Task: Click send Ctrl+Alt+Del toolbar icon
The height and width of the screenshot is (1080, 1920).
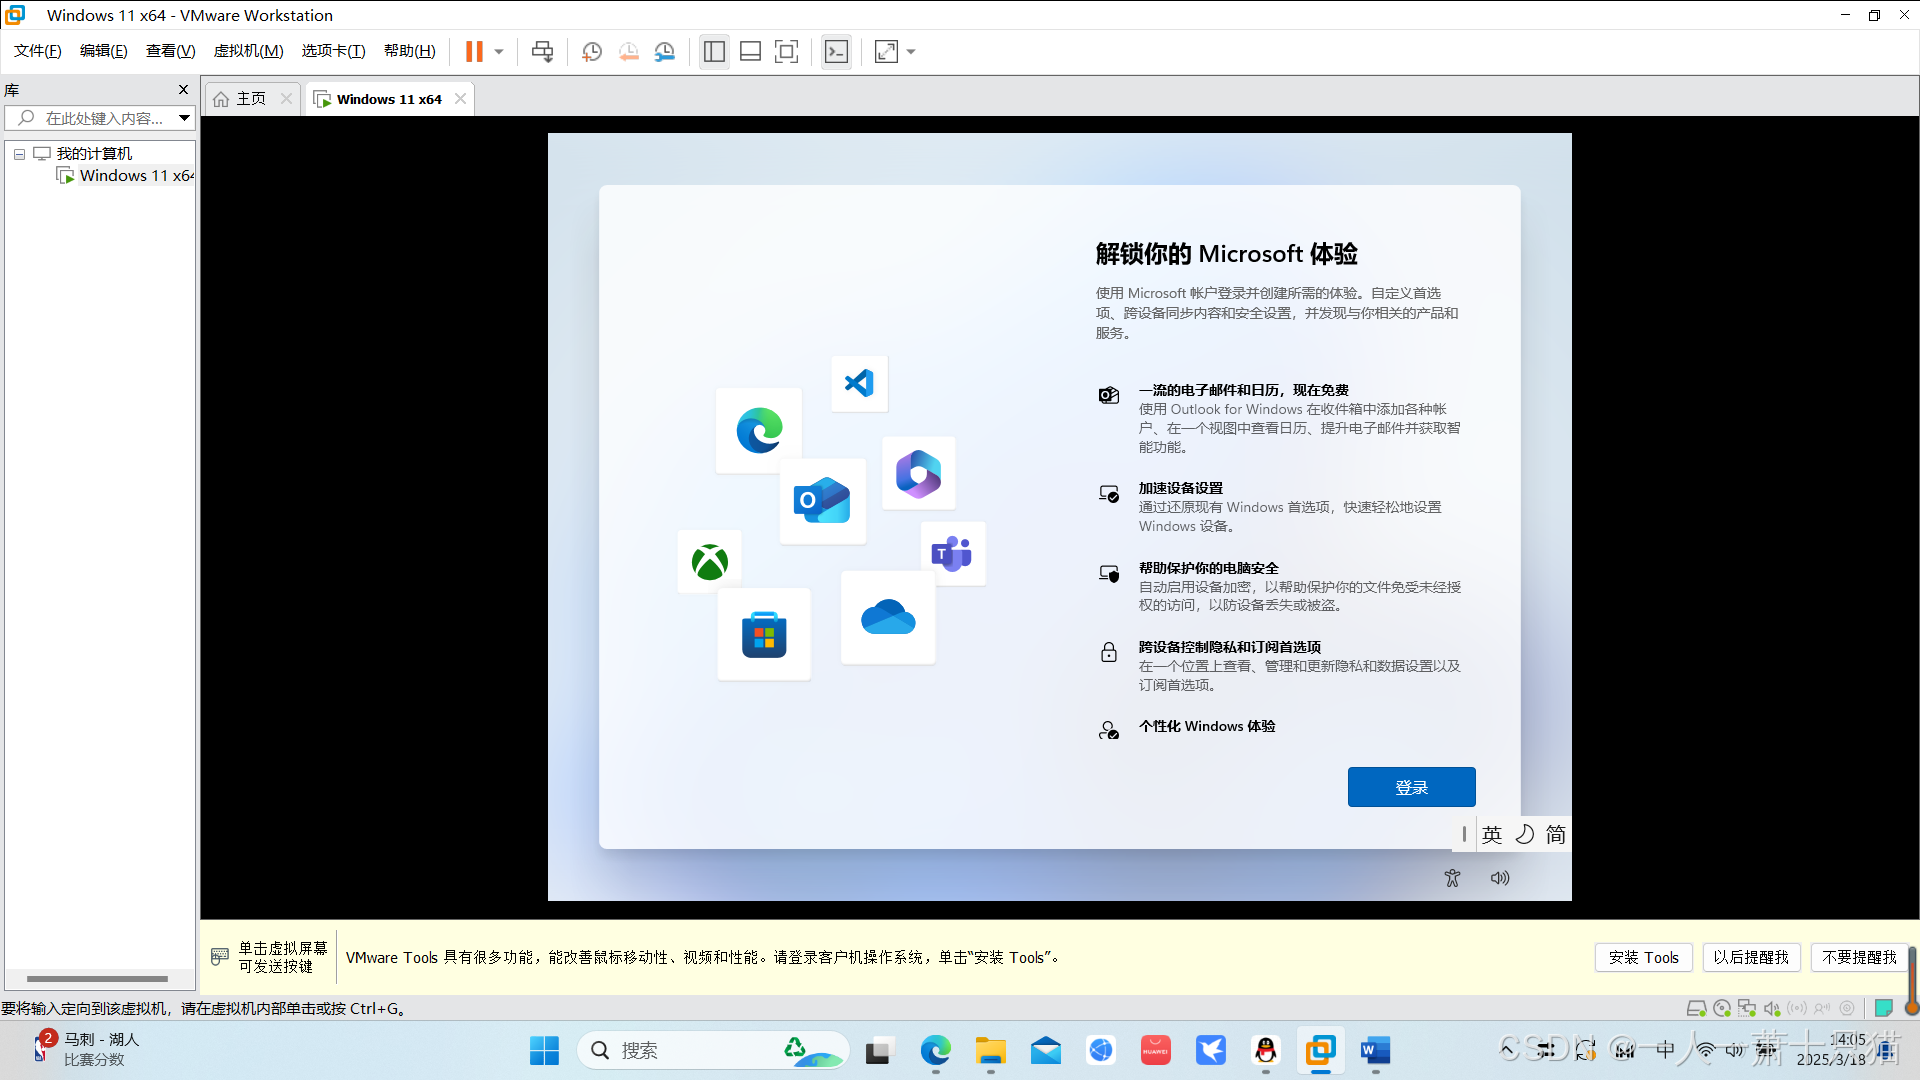Action: (x=542, y=52)
